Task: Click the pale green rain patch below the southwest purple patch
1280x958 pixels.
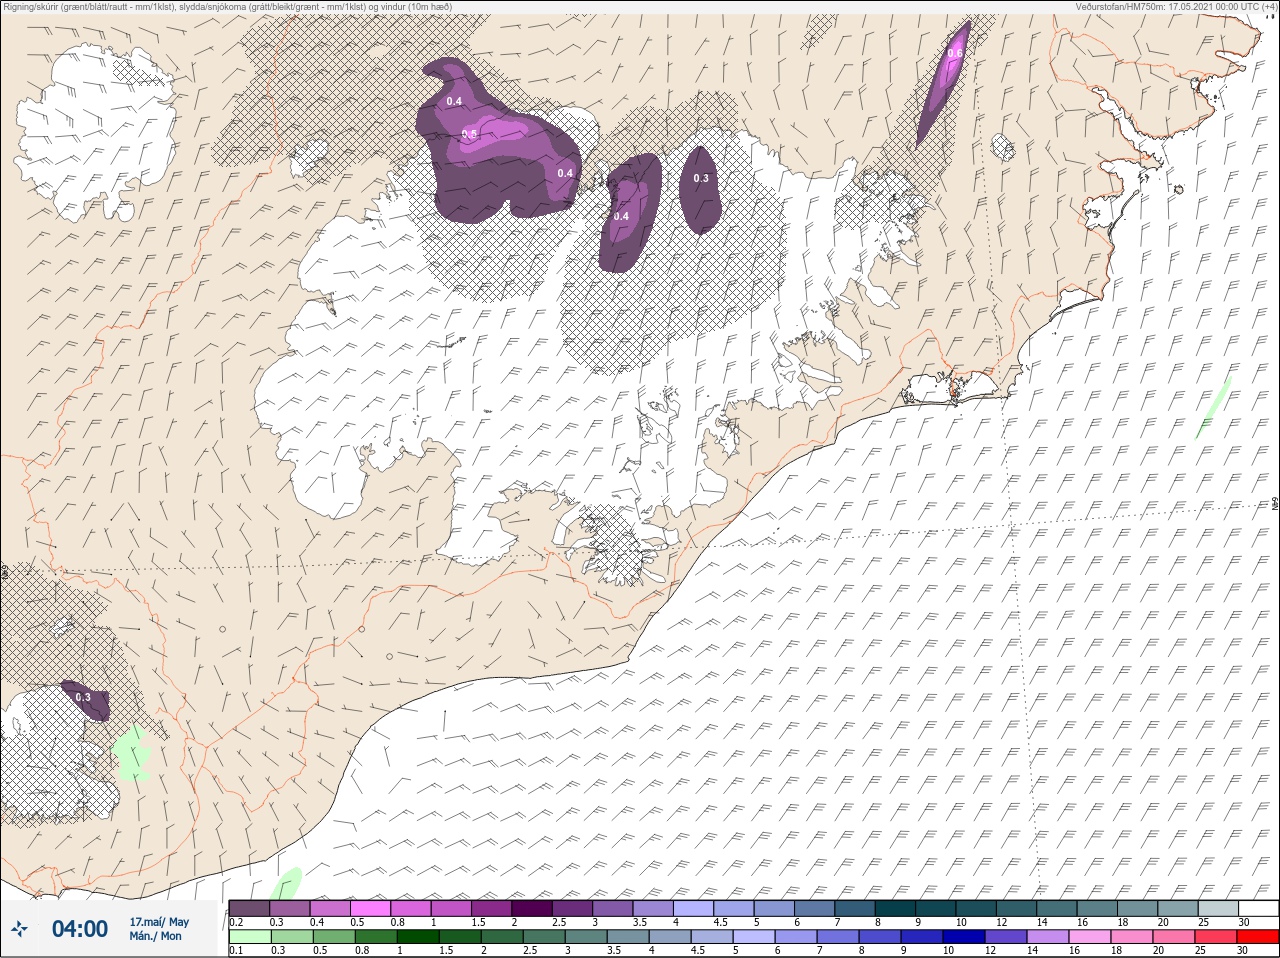Action: coord(131,754)
